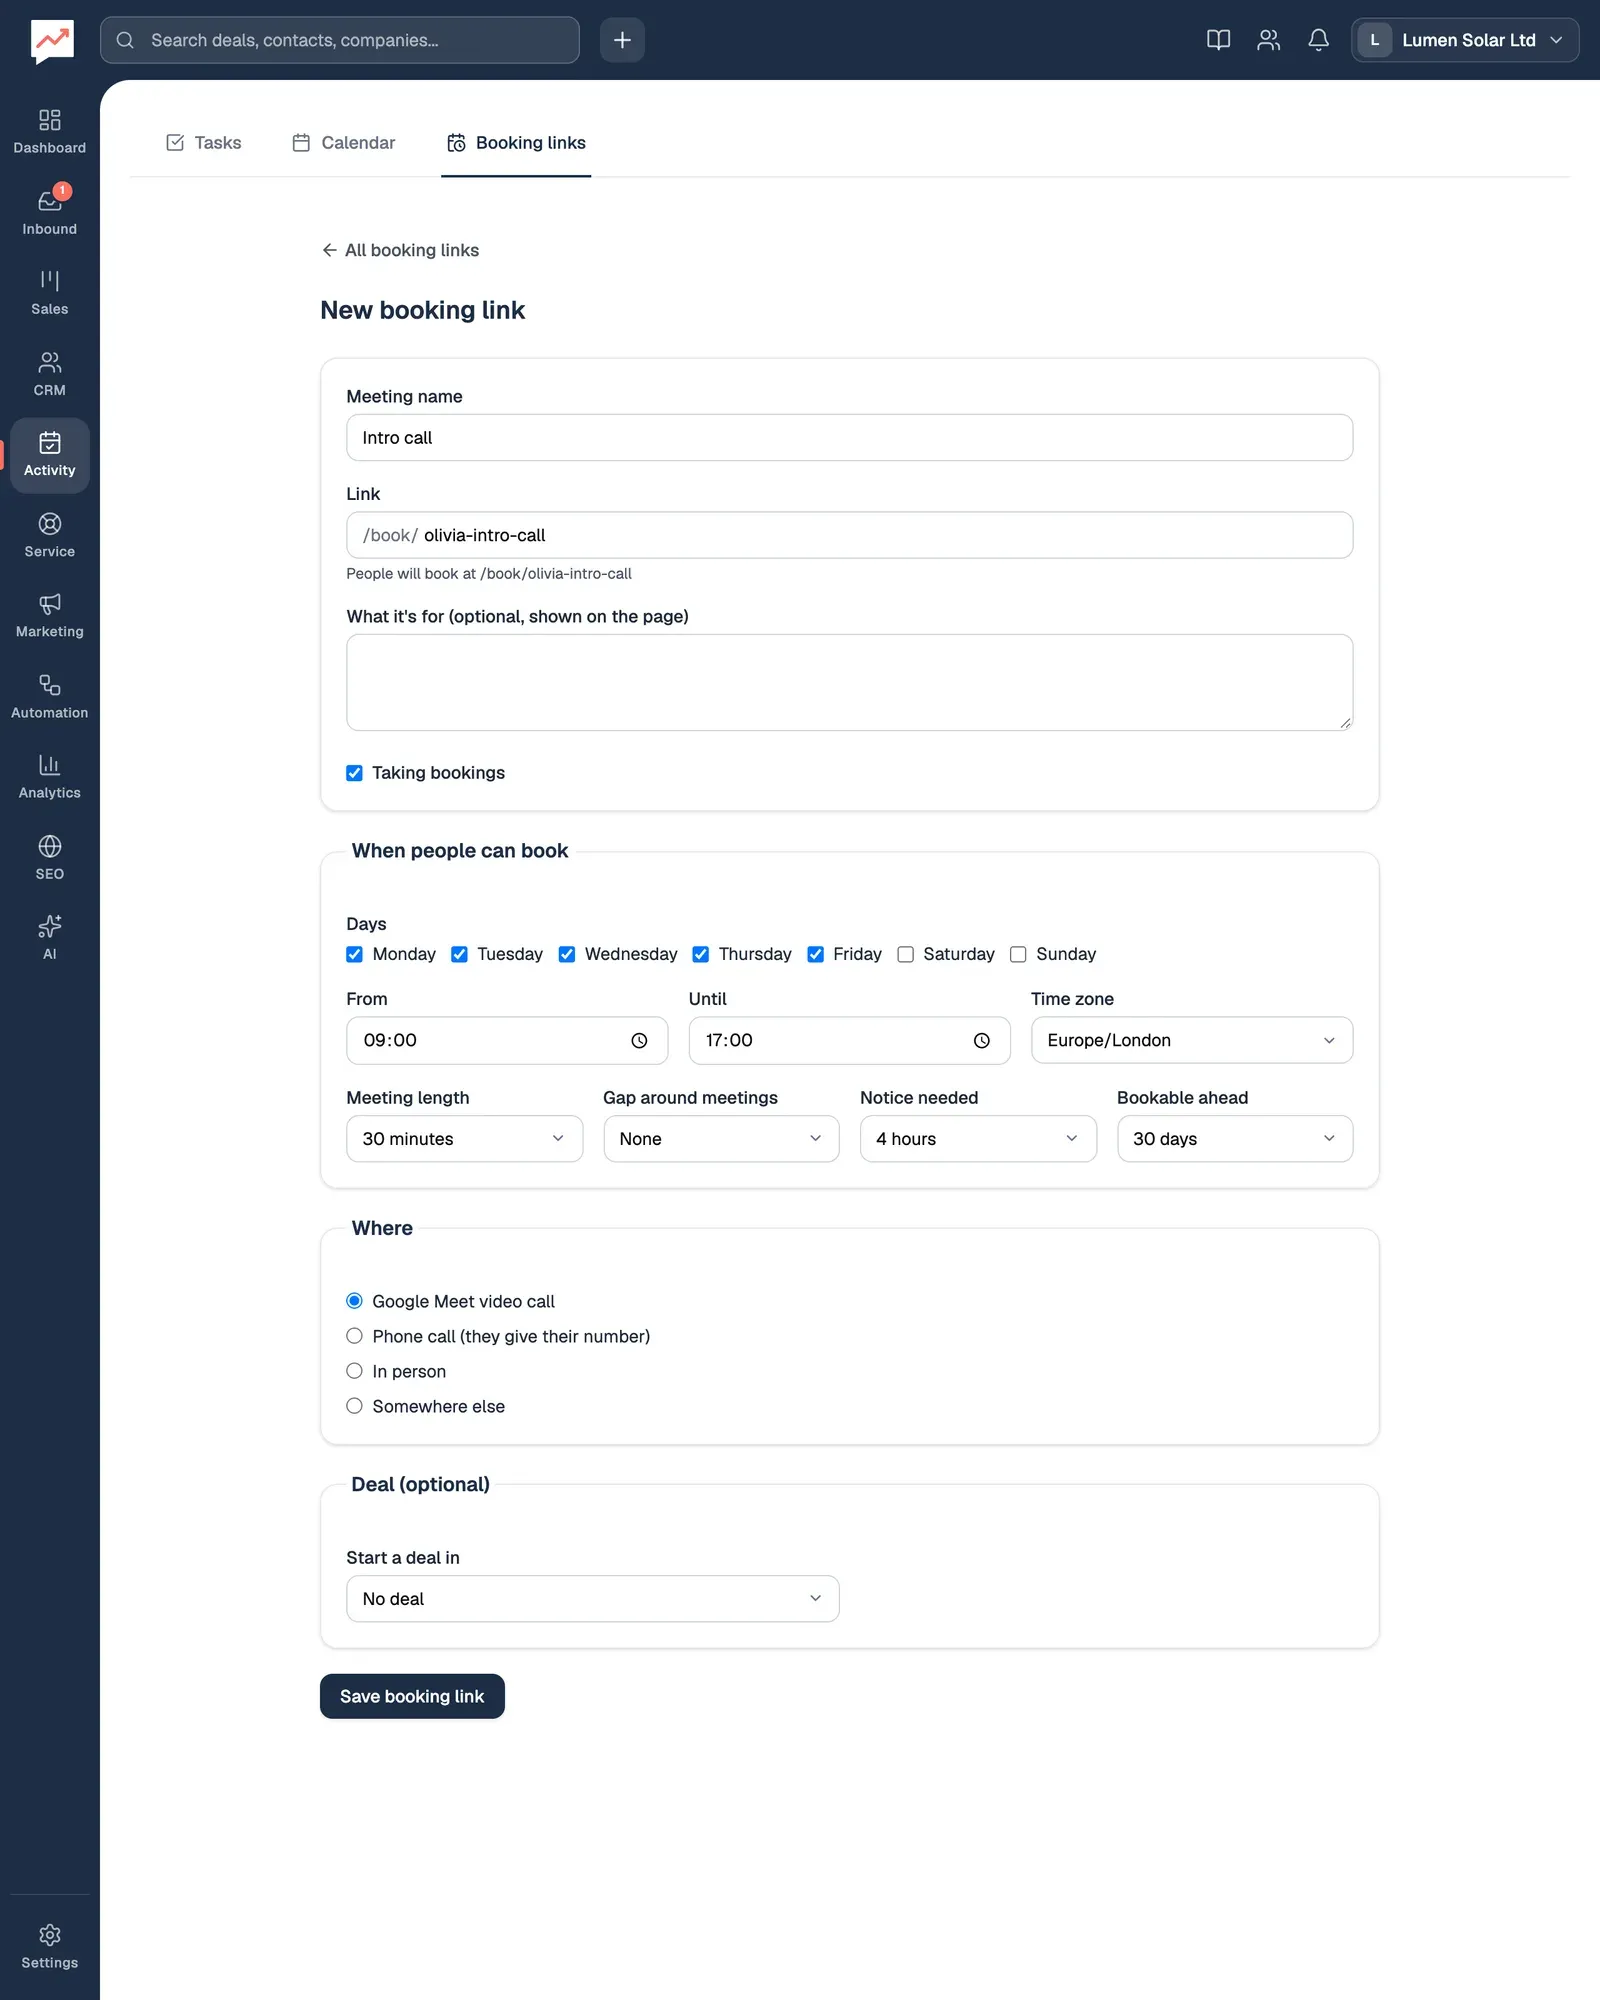Open Marketing megaphone icon
1600x2000 pixels.
coord(49,616)
